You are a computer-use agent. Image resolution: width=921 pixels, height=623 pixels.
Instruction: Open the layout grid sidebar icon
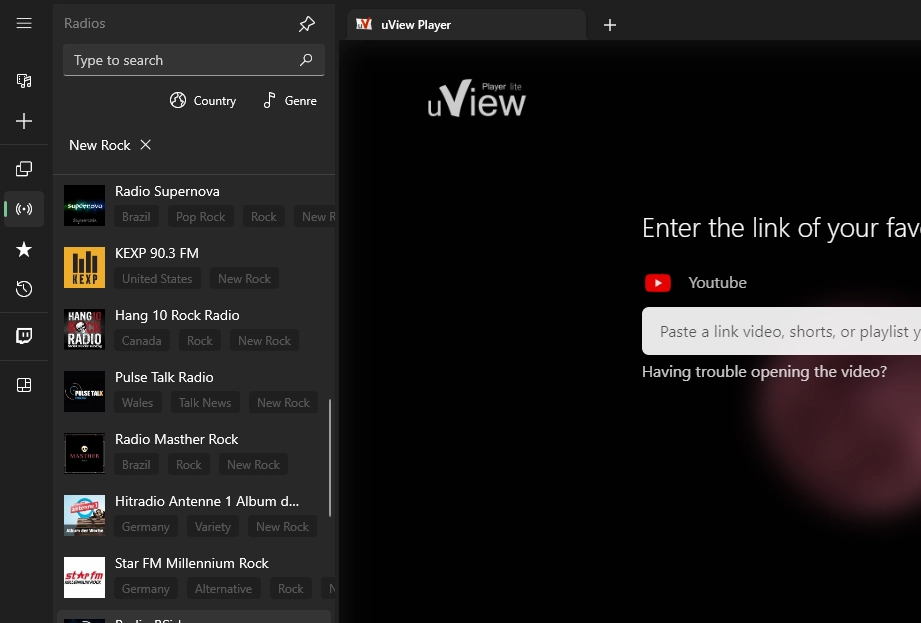coord(23,385)
